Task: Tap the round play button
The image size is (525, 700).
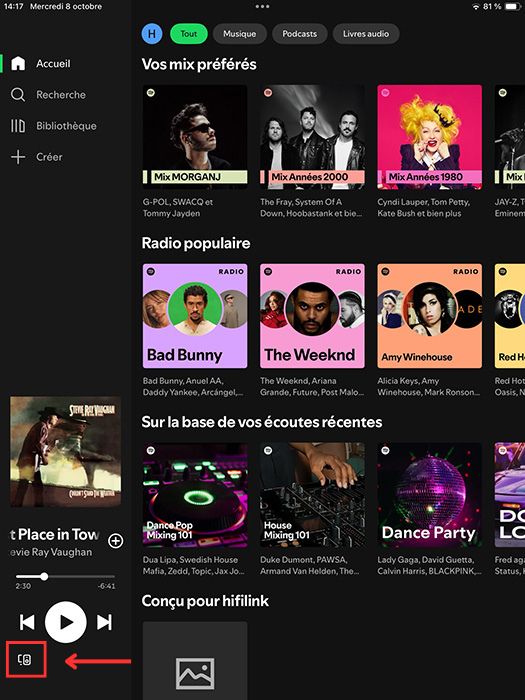Action: 66,622
